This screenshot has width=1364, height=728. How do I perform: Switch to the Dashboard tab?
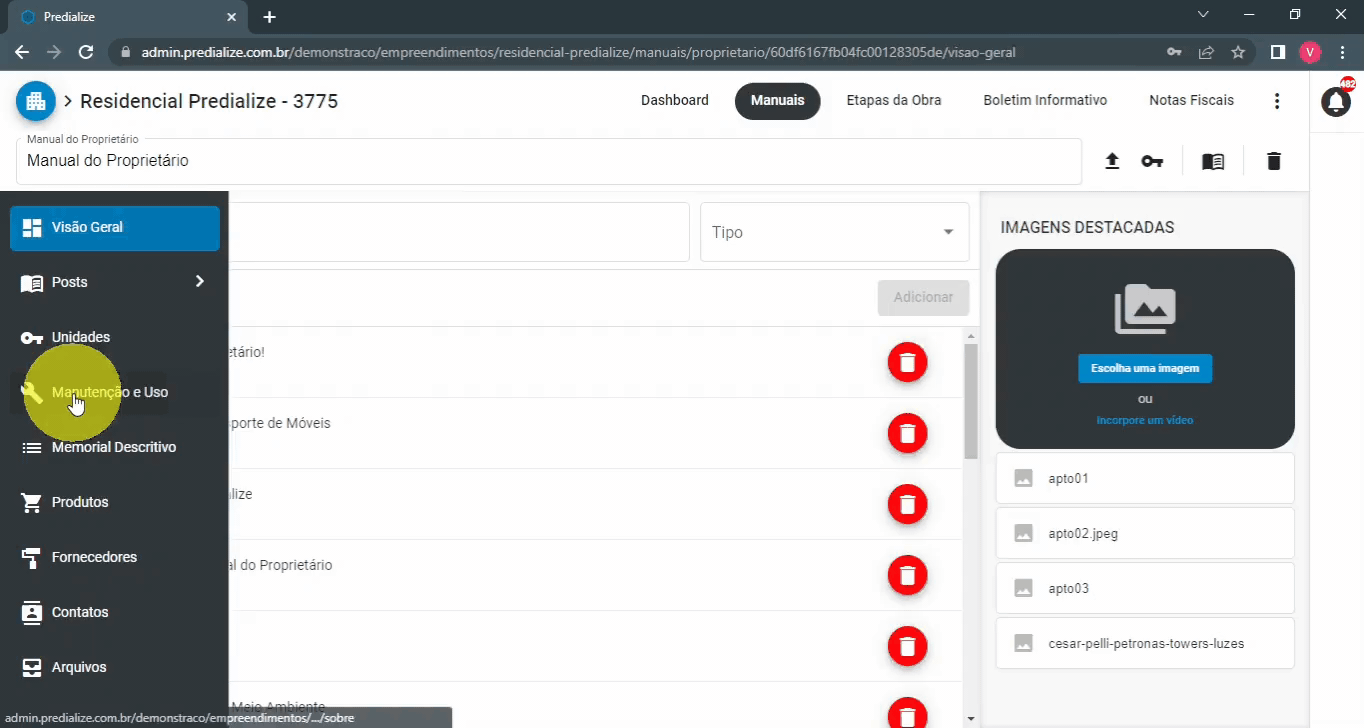click(x=675, y=101)
